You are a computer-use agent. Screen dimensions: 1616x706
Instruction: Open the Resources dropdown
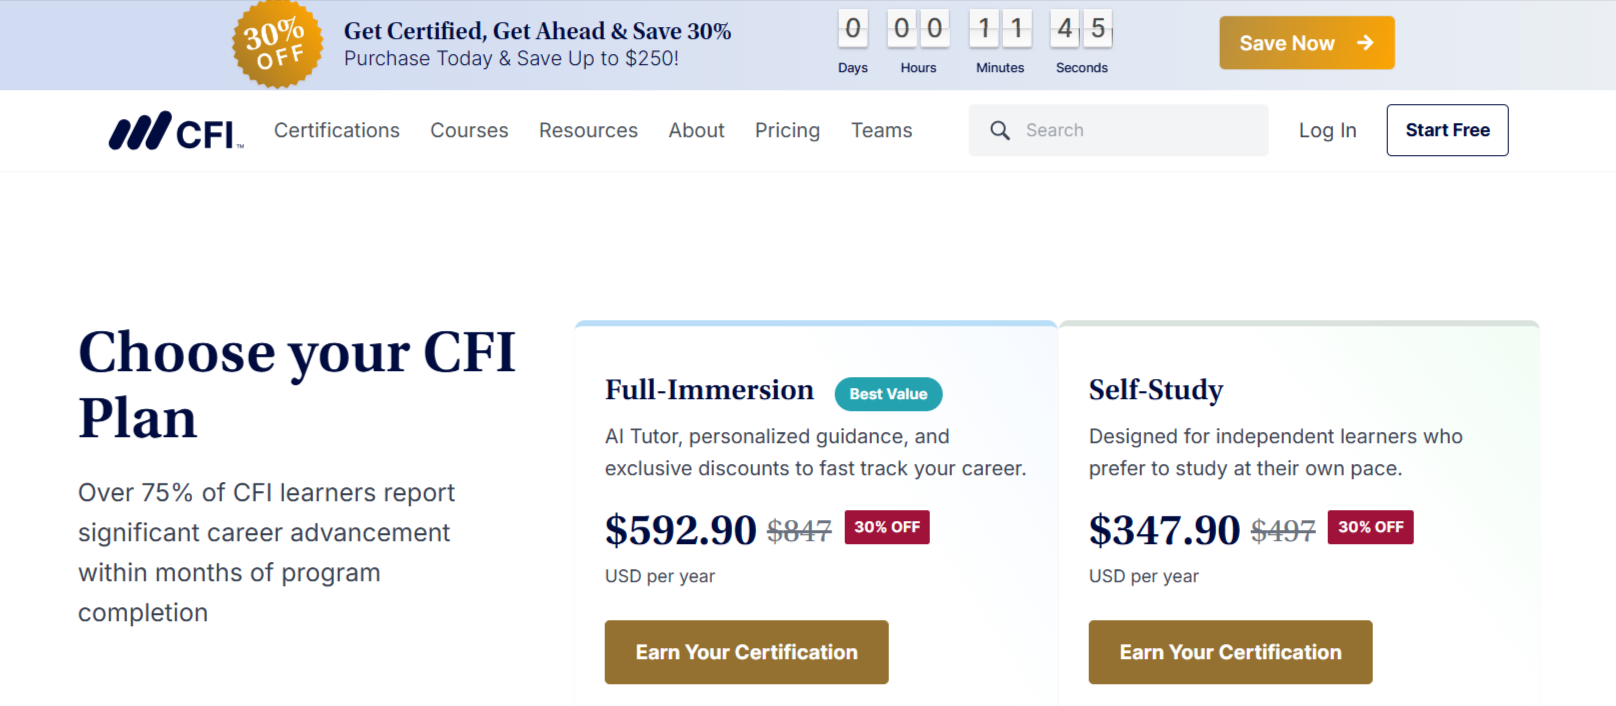(x=588, y=130)
